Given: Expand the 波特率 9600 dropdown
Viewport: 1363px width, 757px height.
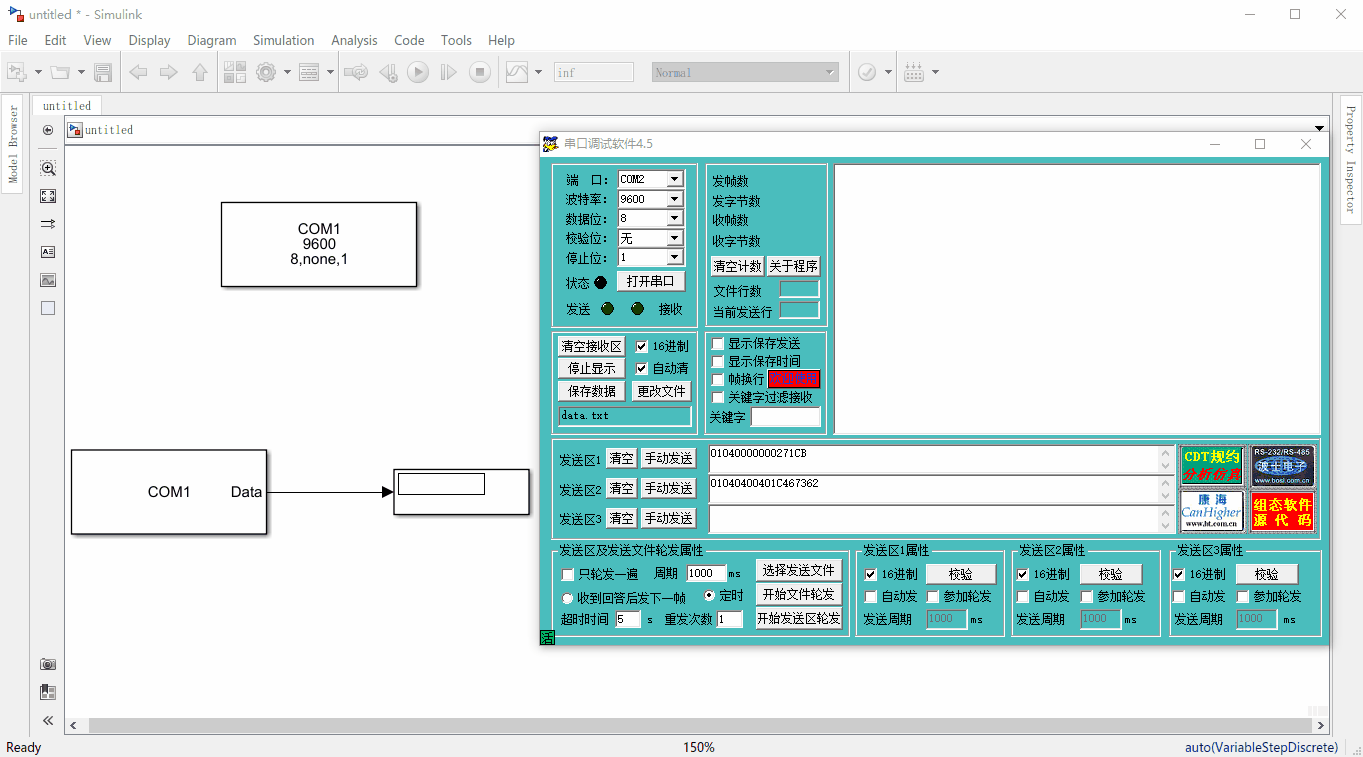Looking at the screenshot, I should pyautogui.click(x=674, y=199).
